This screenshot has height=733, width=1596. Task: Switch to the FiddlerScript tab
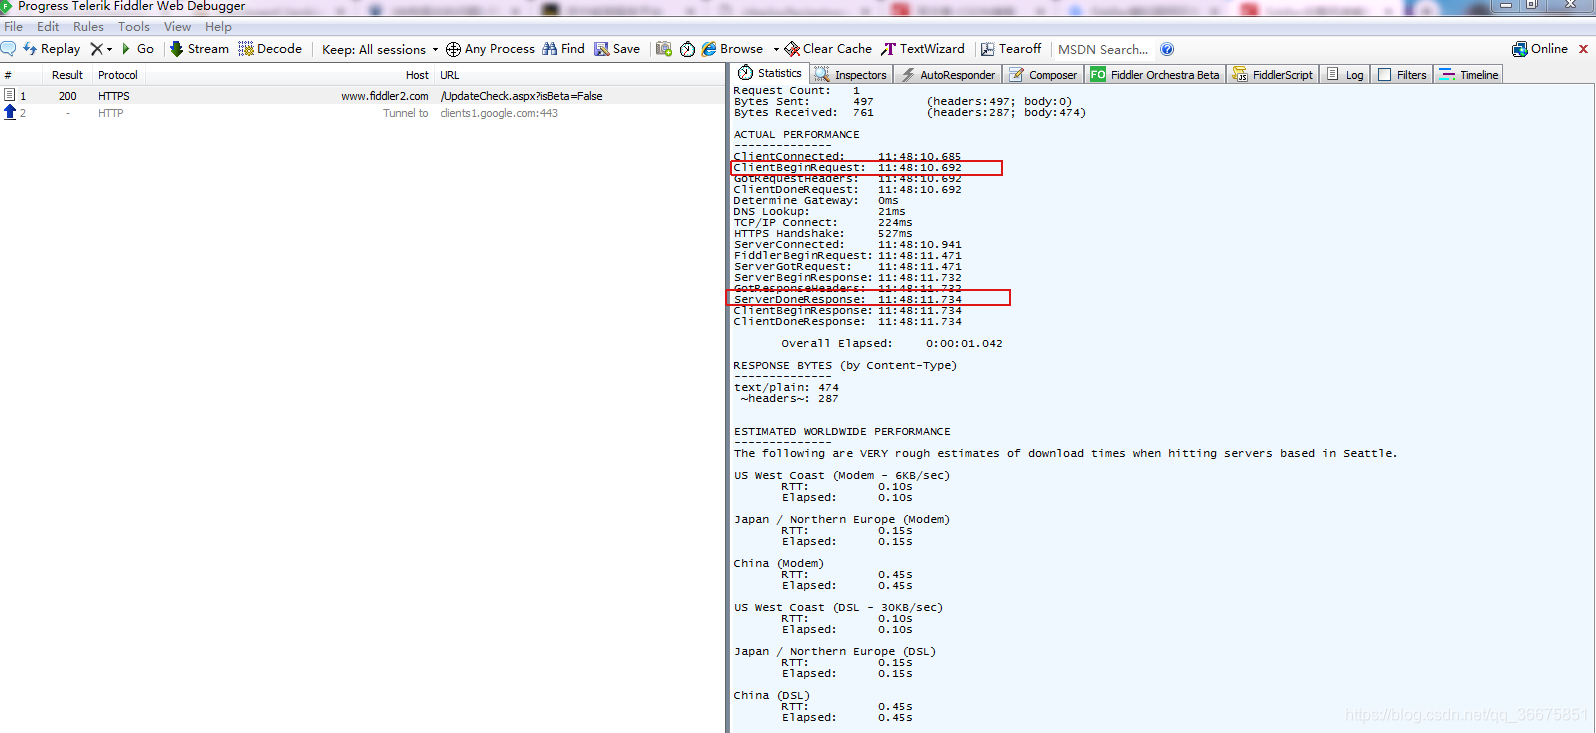[x=1273, y=75]
